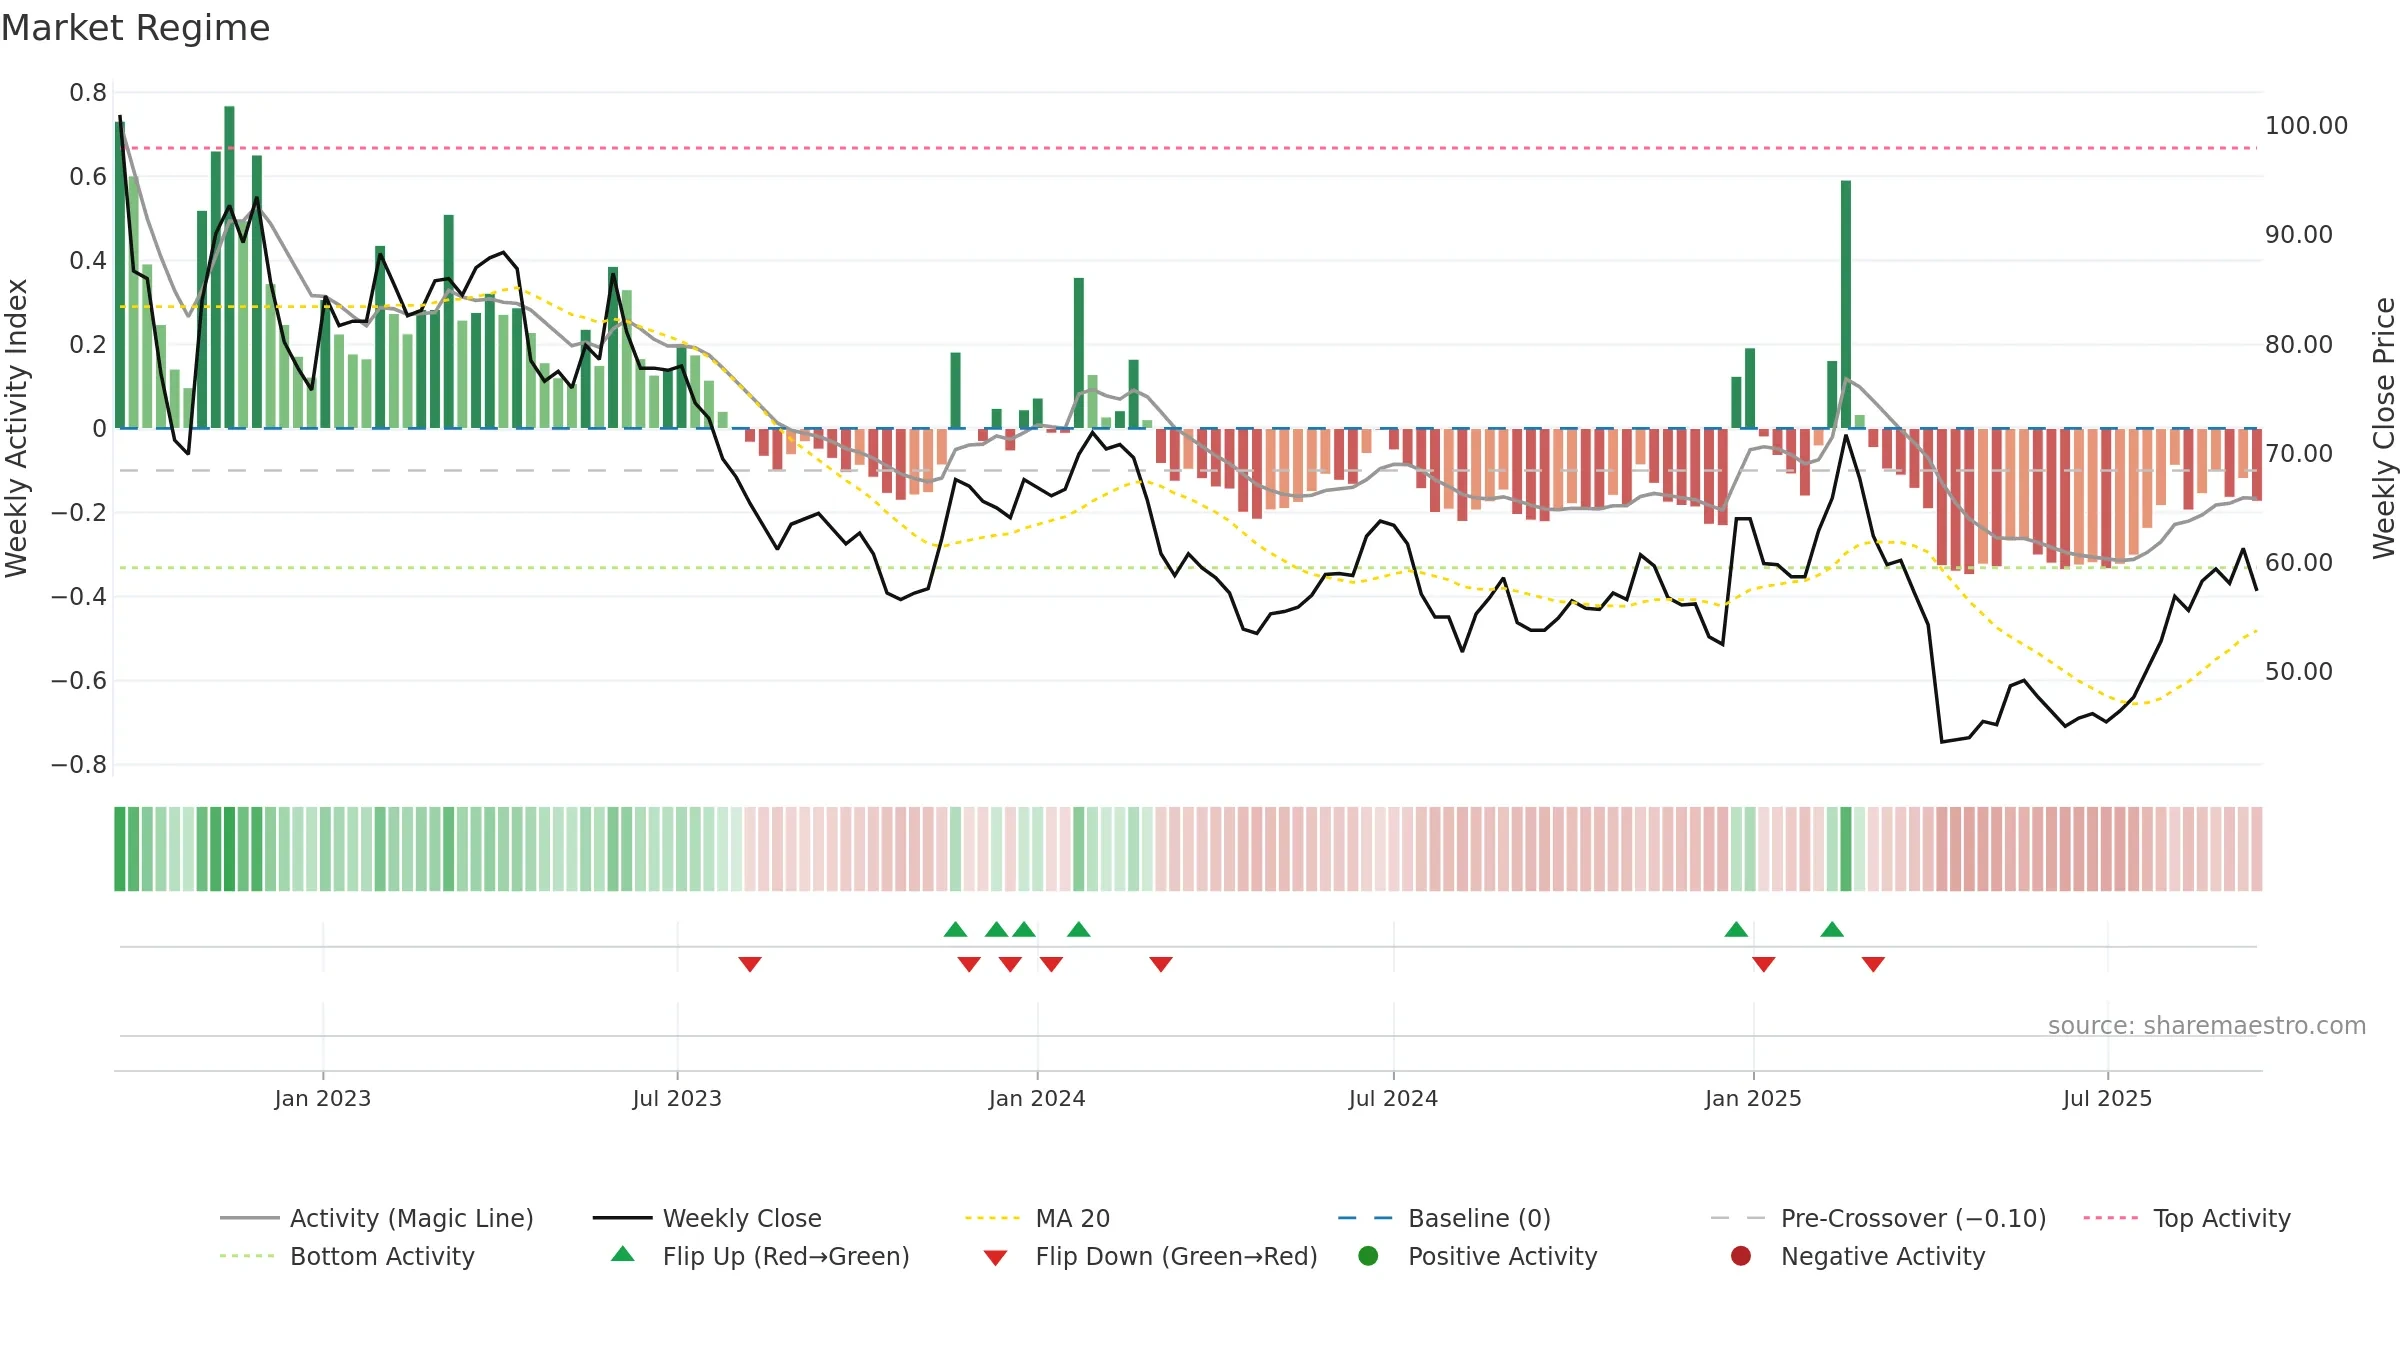Viewport: 2400px width, 1350px height.
Task: Click the Weekly Activity Index axis title
Action: 16,428
